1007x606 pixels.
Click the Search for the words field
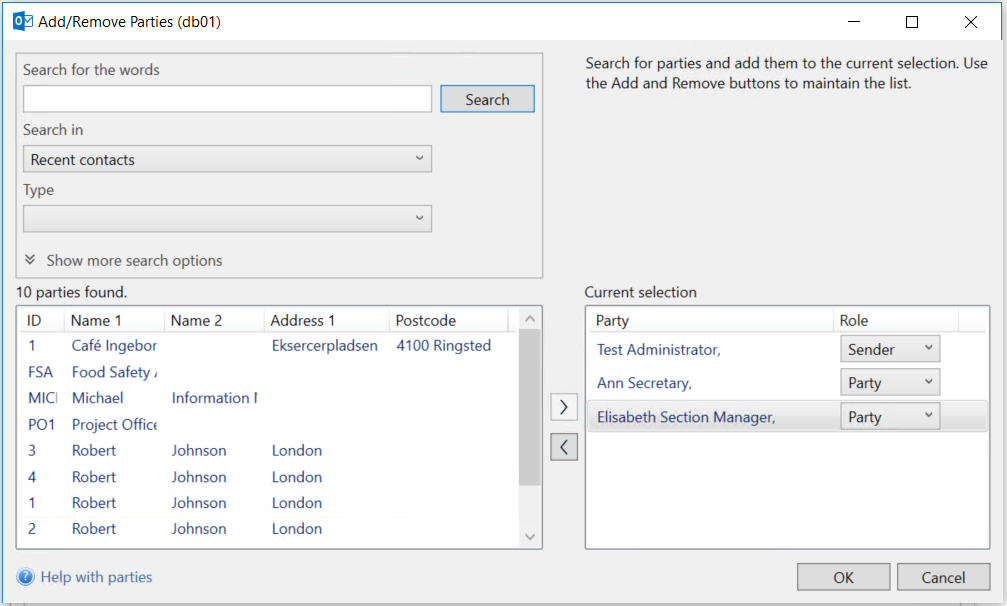[x=227, y=99]
